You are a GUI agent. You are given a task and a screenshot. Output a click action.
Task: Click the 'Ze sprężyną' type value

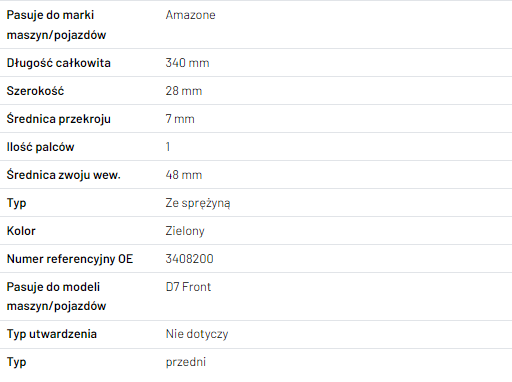click(198, 203)
